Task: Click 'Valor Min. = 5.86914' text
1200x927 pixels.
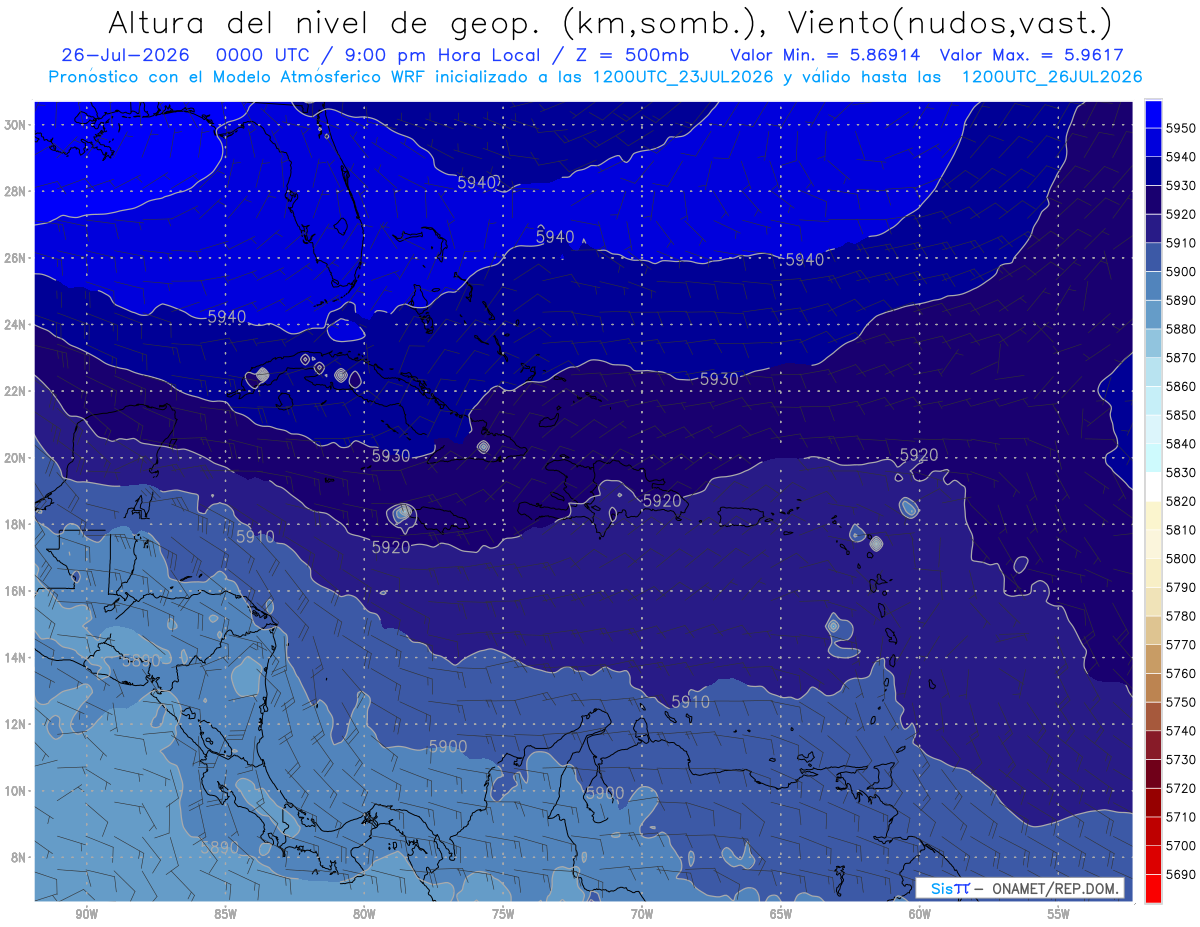Action: tap(825, 55)
